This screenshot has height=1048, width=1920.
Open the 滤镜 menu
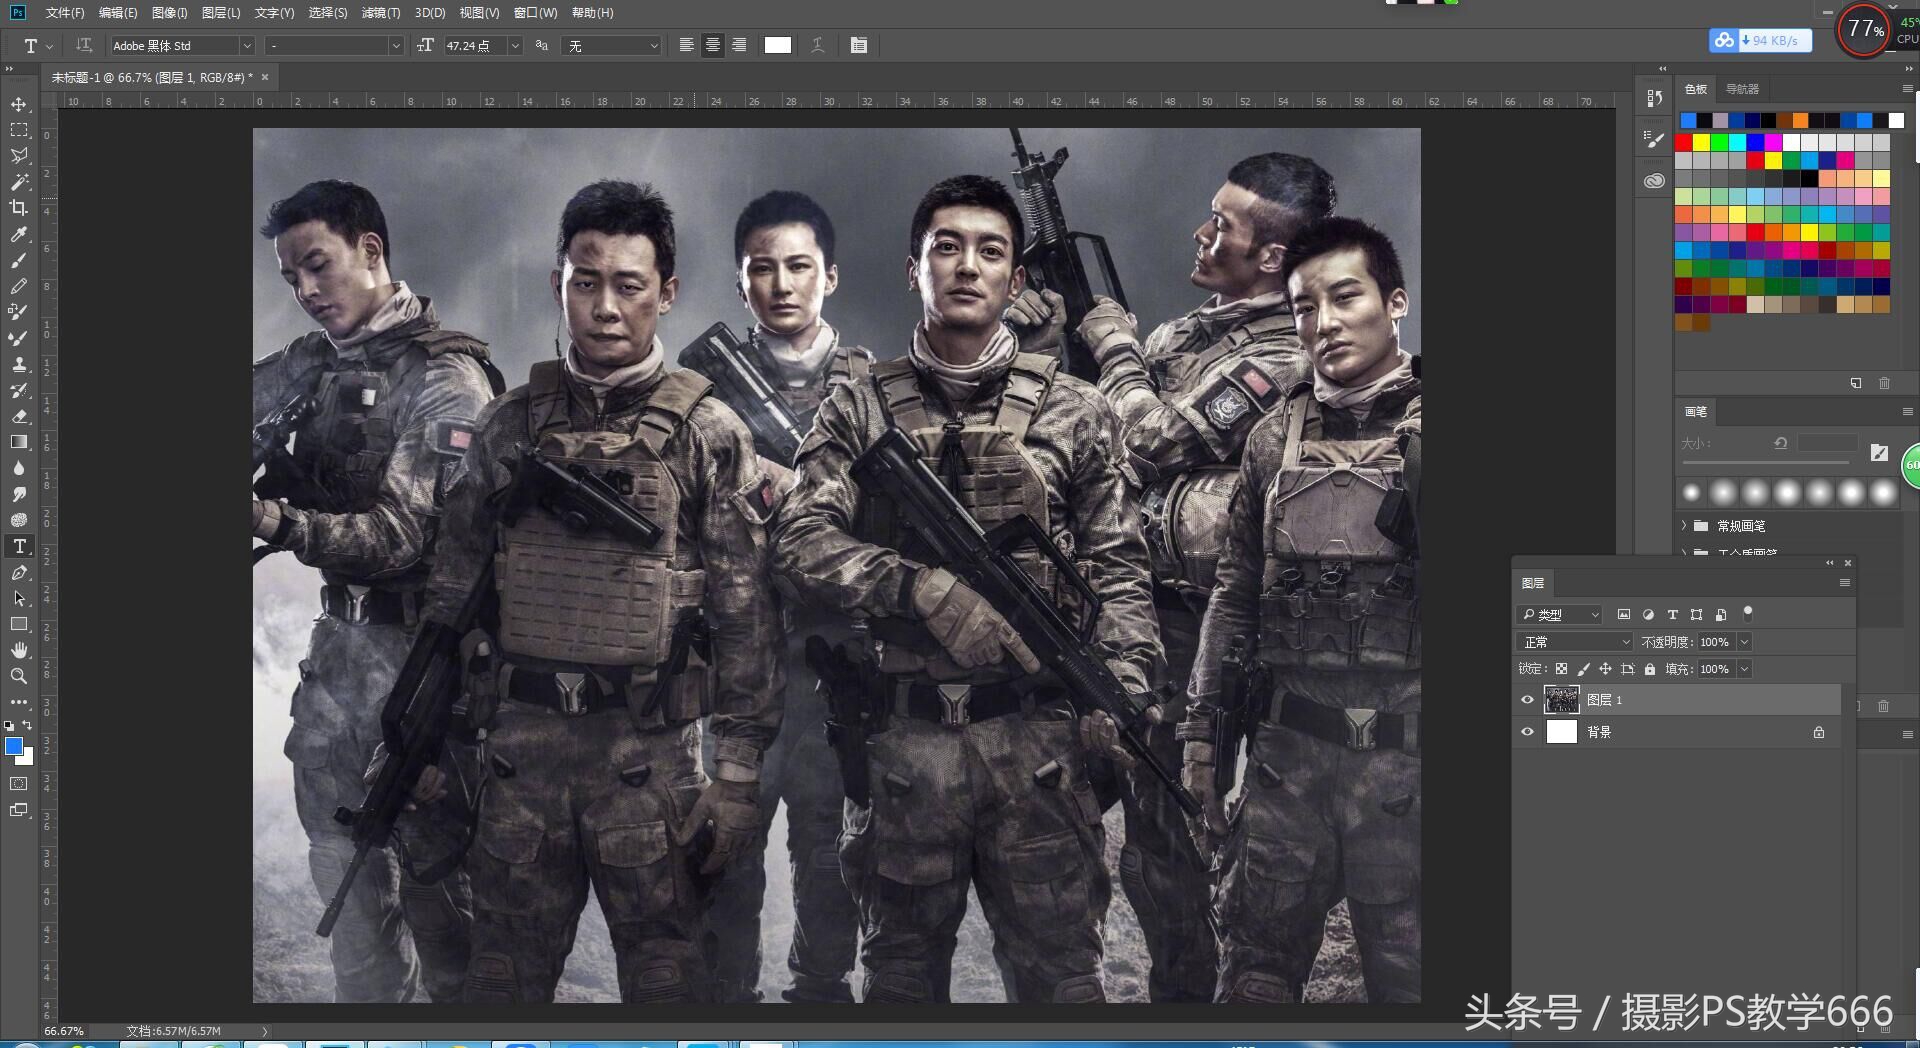click(x=379, y=13)
